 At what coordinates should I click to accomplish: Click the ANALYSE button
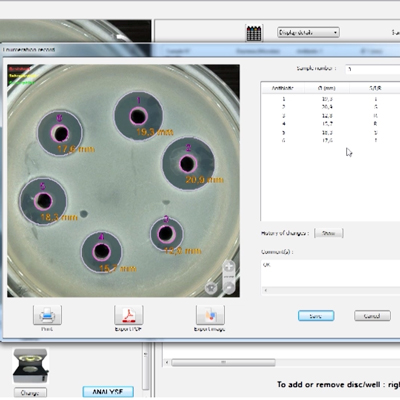coord(108,392)
